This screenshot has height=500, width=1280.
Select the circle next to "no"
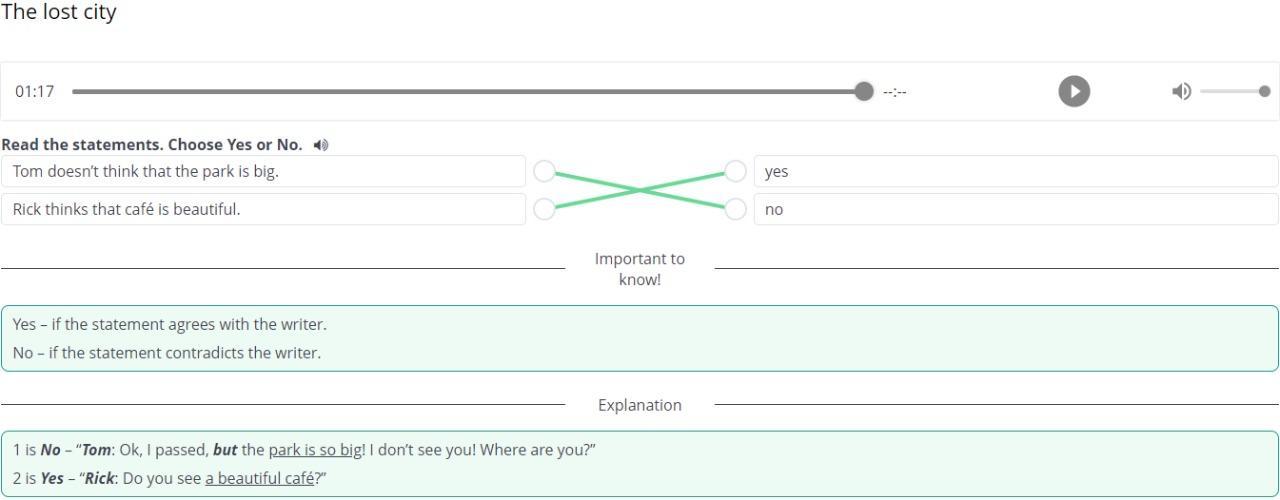[735, 209]
